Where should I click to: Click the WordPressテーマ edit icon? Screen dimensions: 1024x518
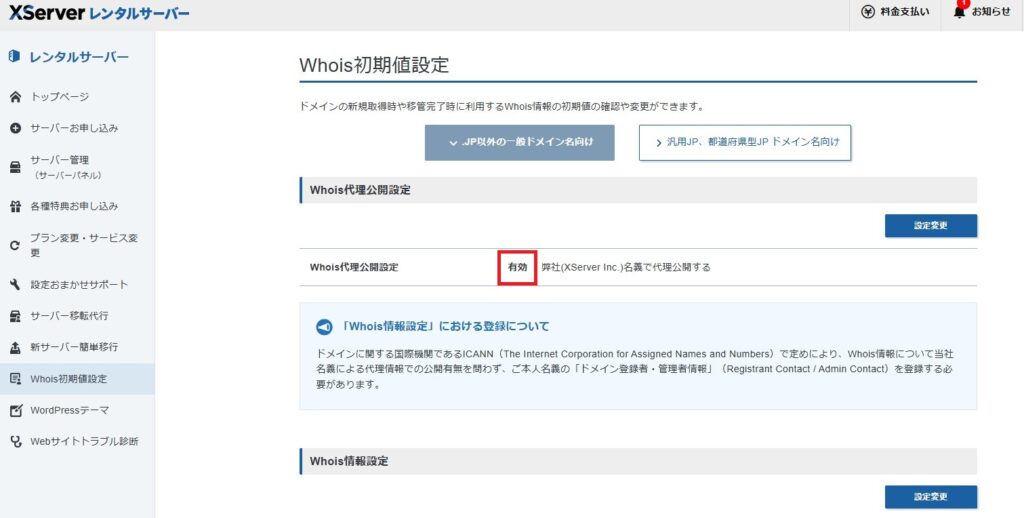(15, 410)
